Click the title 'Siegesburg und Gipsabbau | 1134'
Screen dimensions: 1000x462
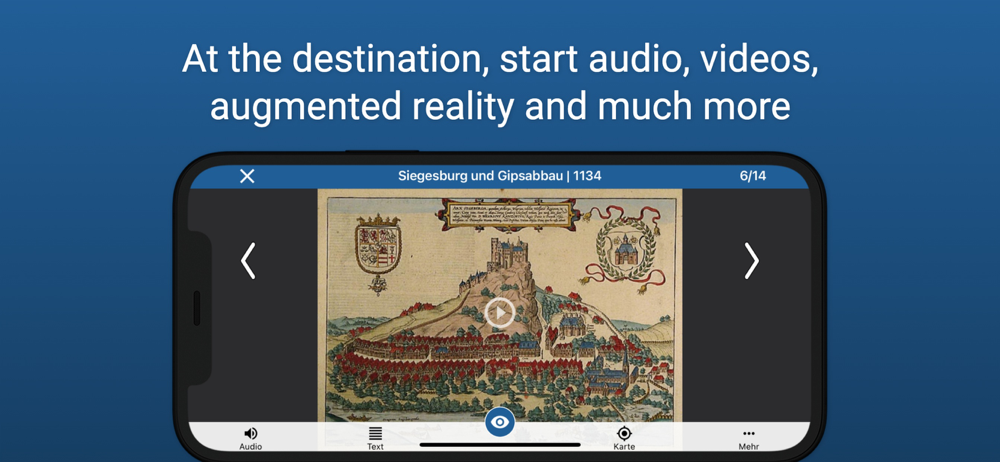pyautogui.click(x=500, y=176)
